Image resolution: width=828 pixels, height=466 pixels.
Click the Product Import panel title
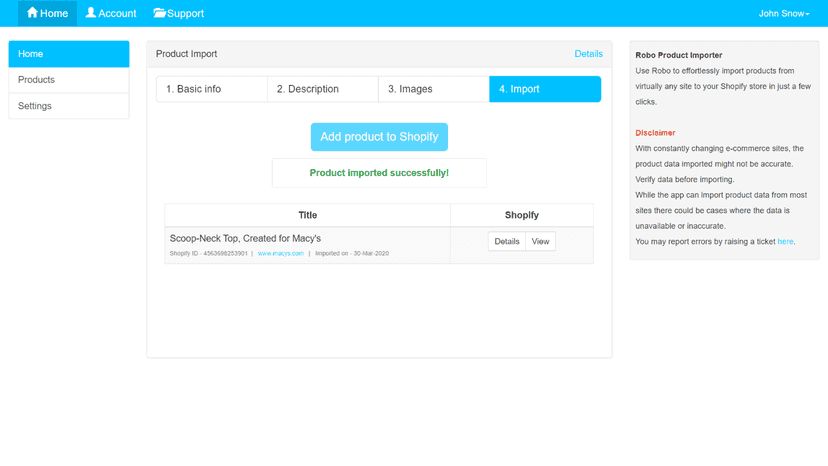[x=186, y=54]
